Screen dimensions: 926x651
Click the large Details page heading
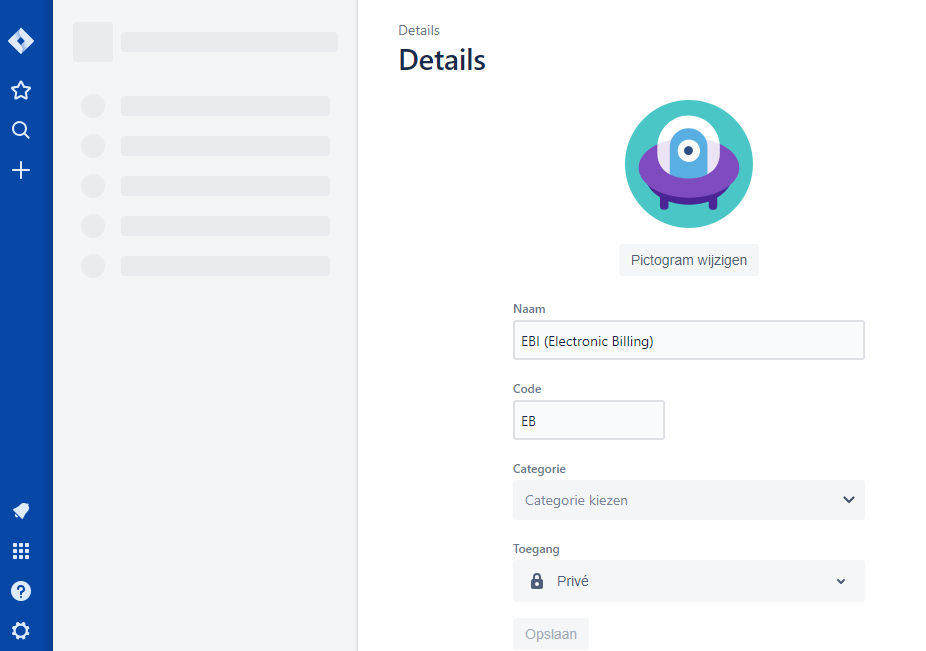click(442, 60)
